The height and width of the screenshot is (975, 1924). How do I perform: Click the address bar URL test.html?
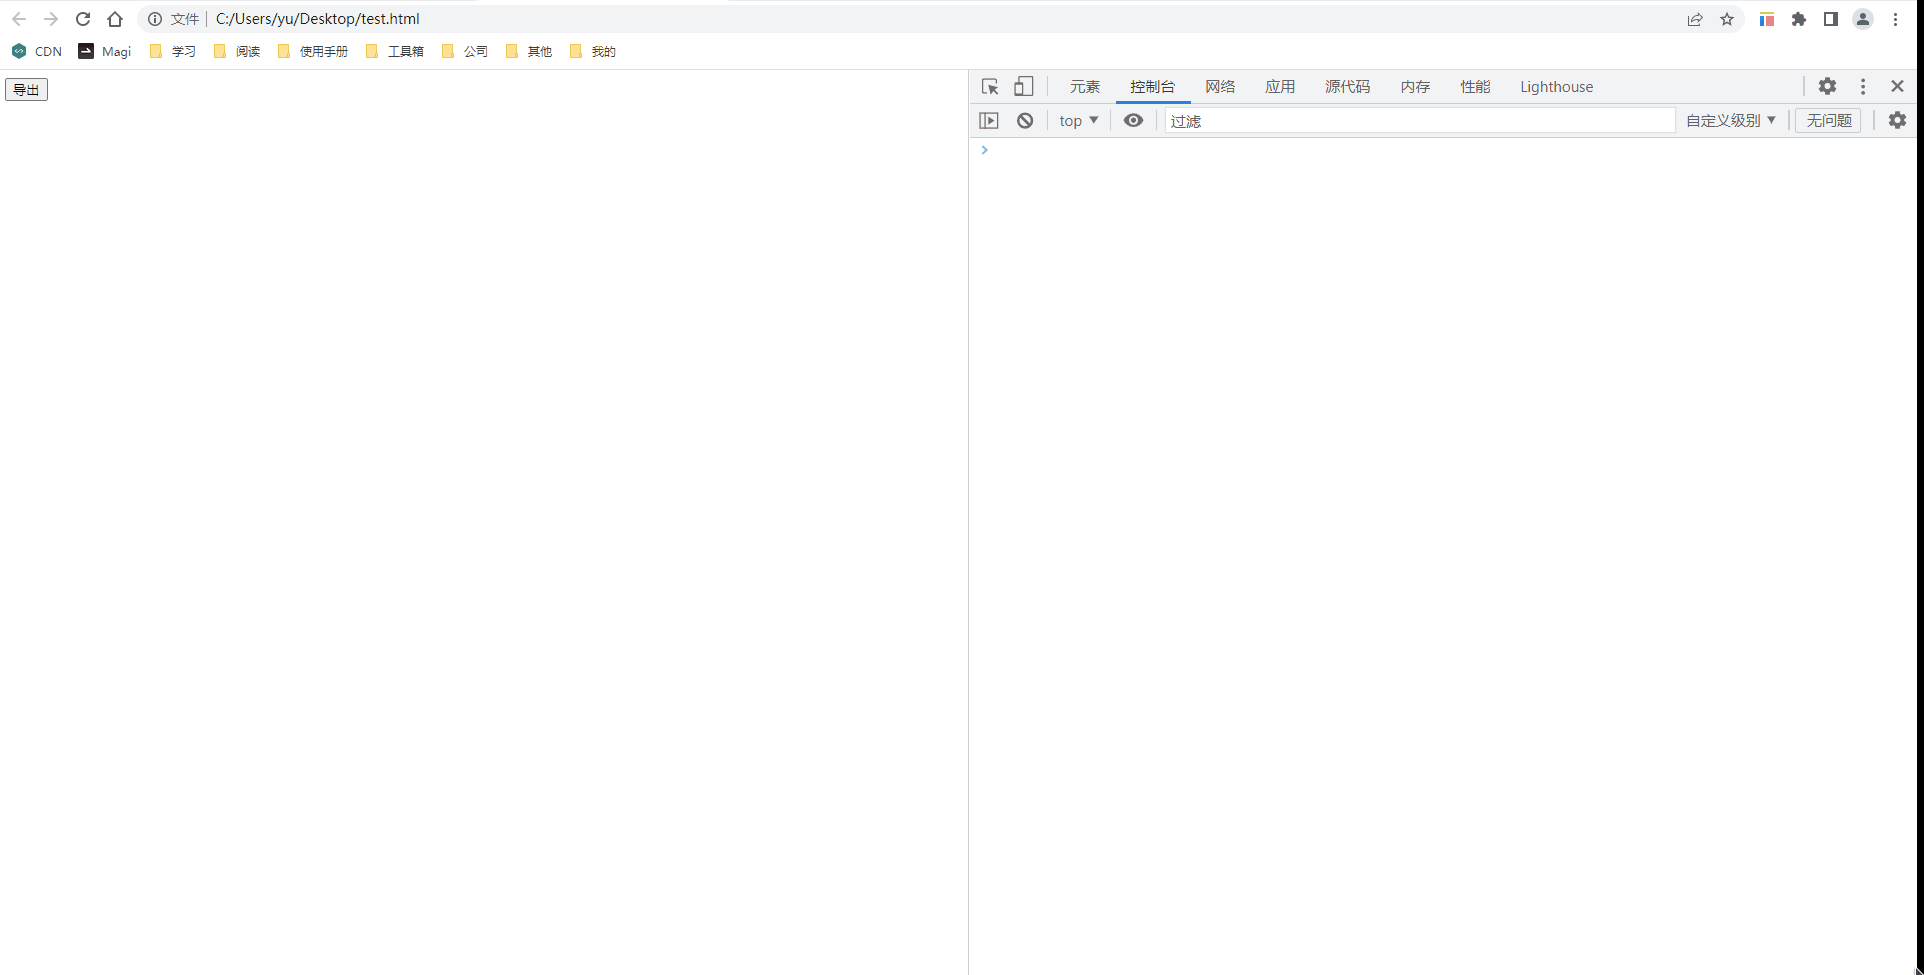click(317, 19)
